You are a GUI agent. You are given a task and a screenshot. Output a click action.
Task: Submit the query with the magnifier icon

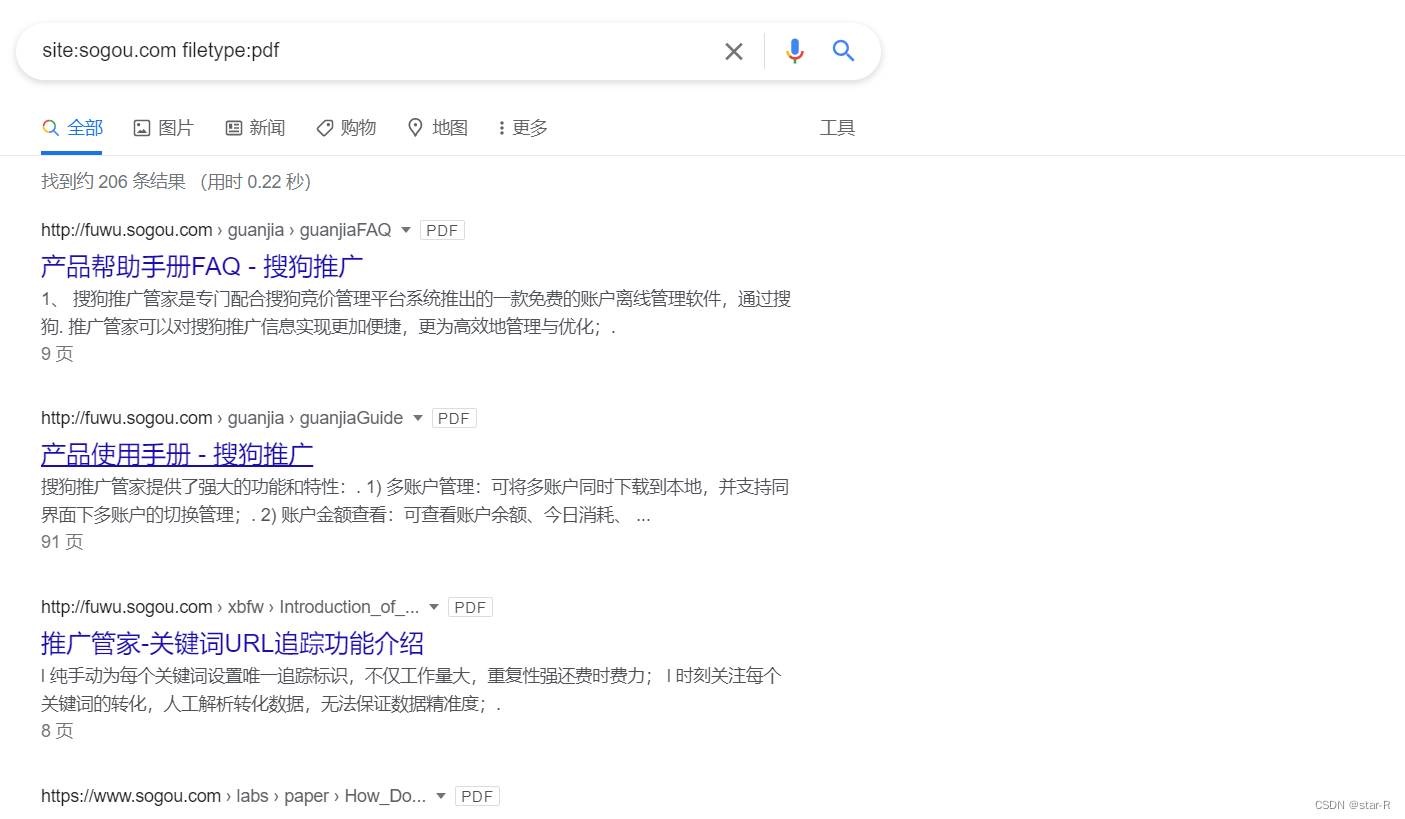click(x=844, y=51)
